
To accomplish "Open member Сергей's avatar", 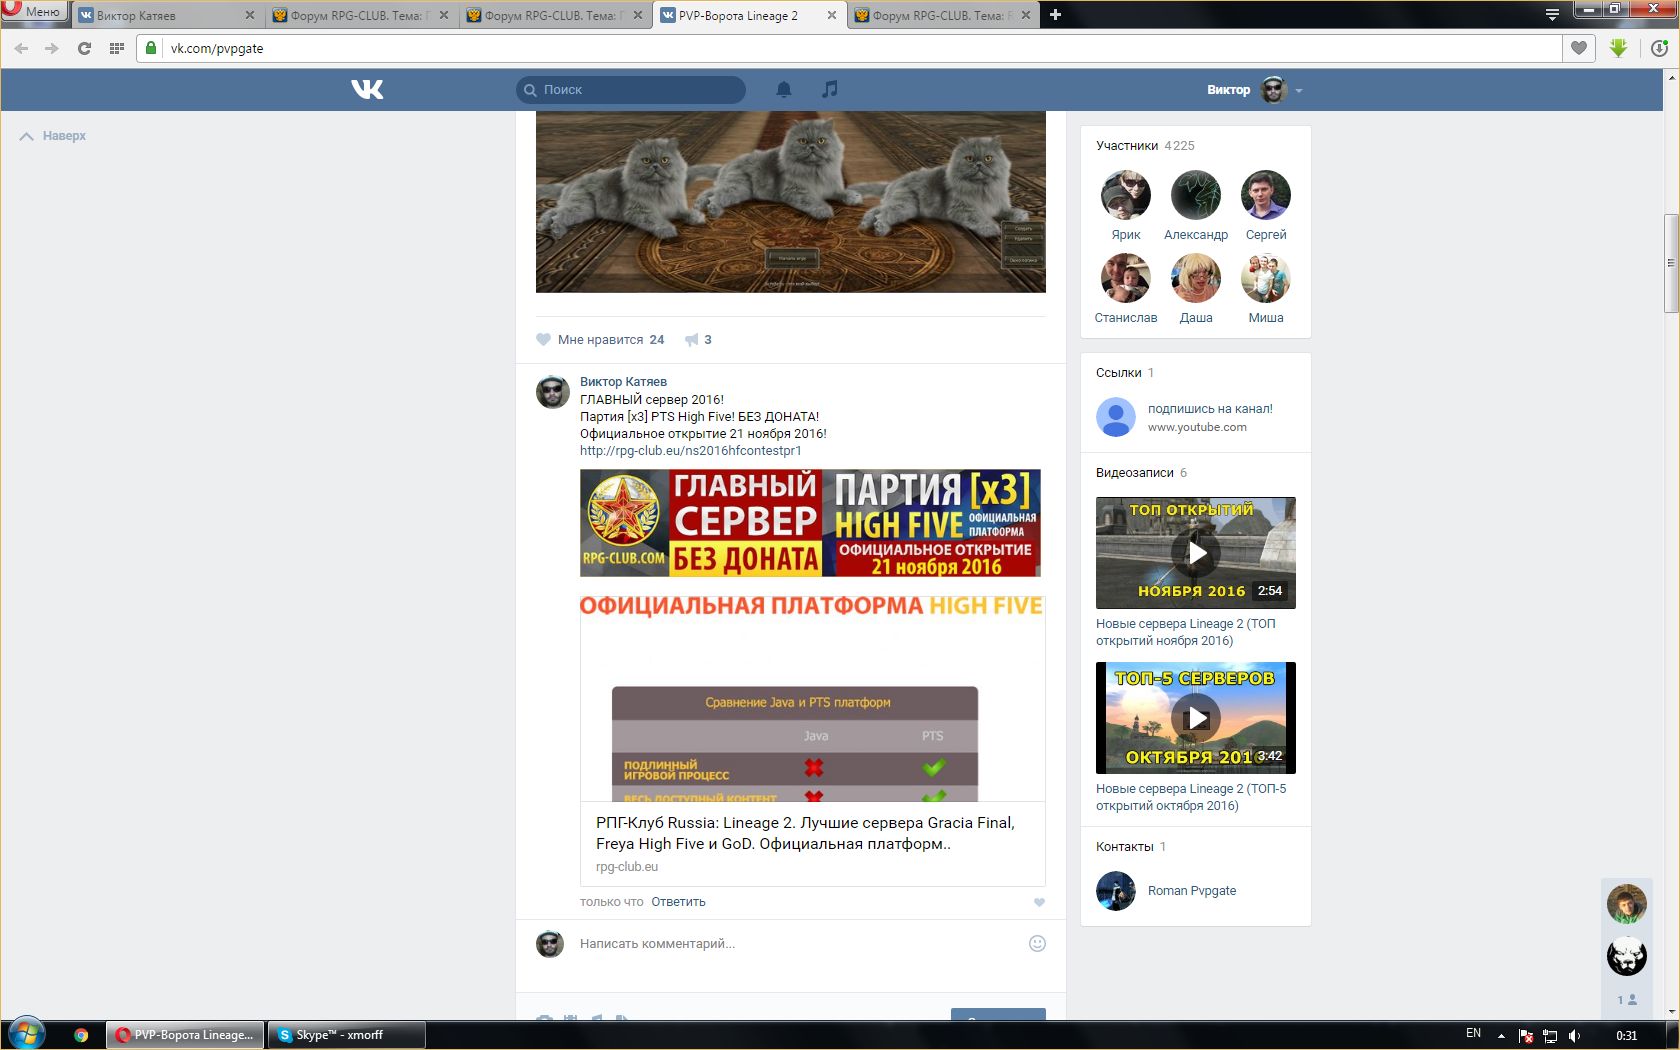I will [x=1266, y=195].
